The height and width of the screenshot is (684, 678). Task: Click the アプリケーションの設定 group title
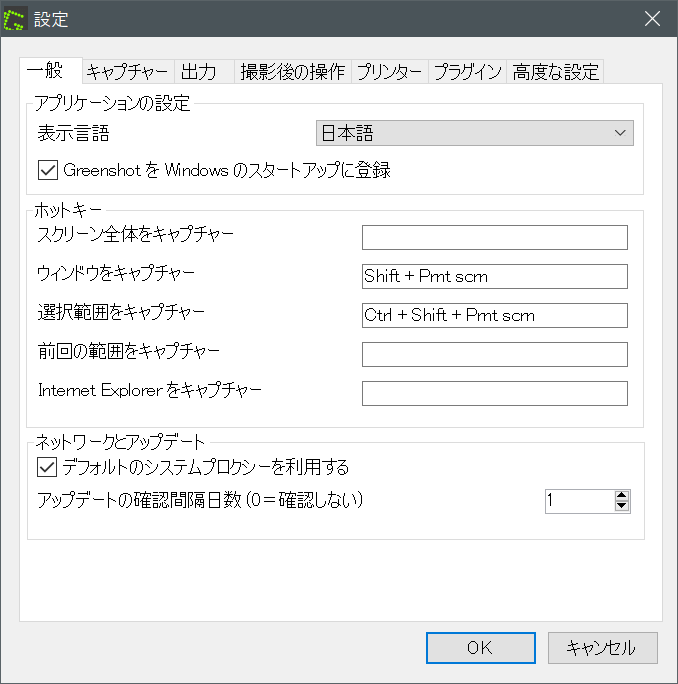pos(112,103)
